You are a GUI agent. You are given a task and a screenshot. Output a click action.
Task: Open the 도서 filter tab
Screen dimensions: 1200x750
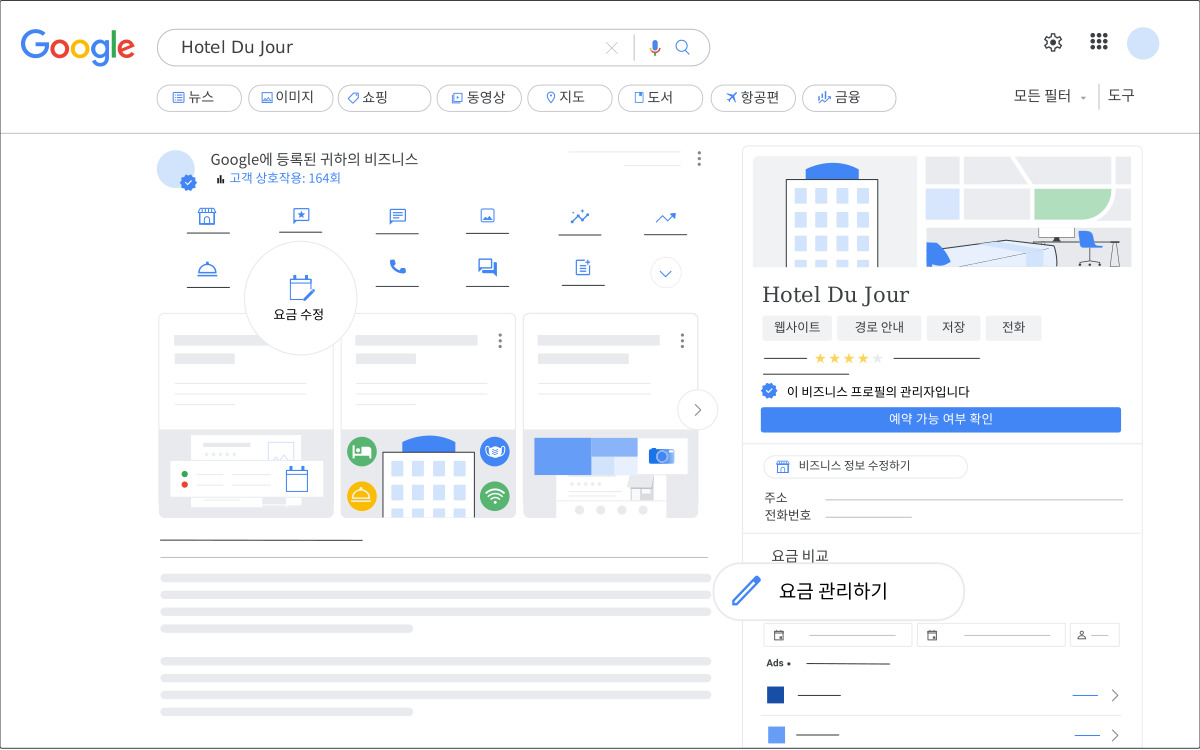coord(661,98)
